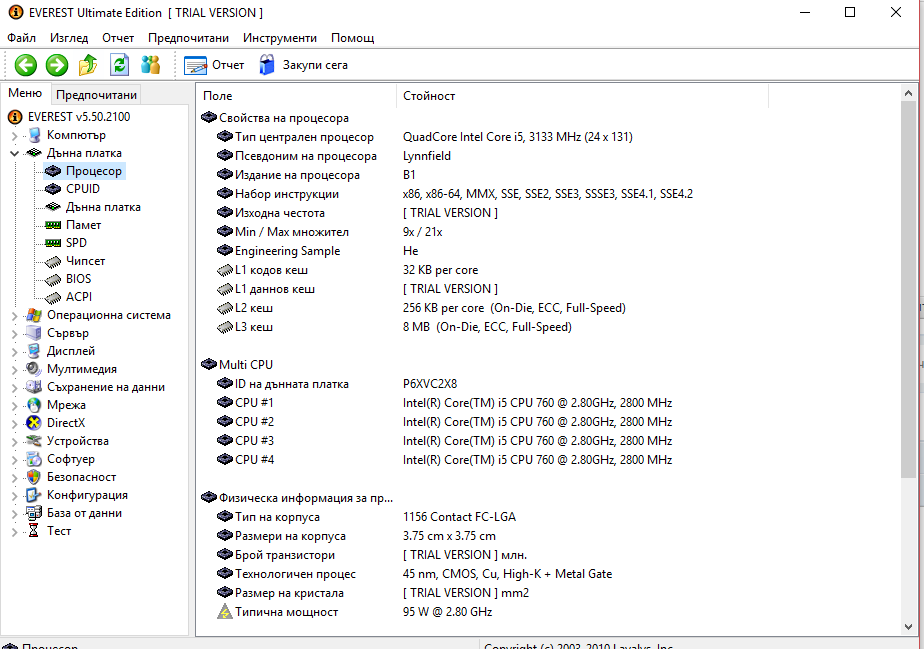Click the Multi CPU group header
The height and width of the screenshot is (649, 924).
tap(237, 364)
